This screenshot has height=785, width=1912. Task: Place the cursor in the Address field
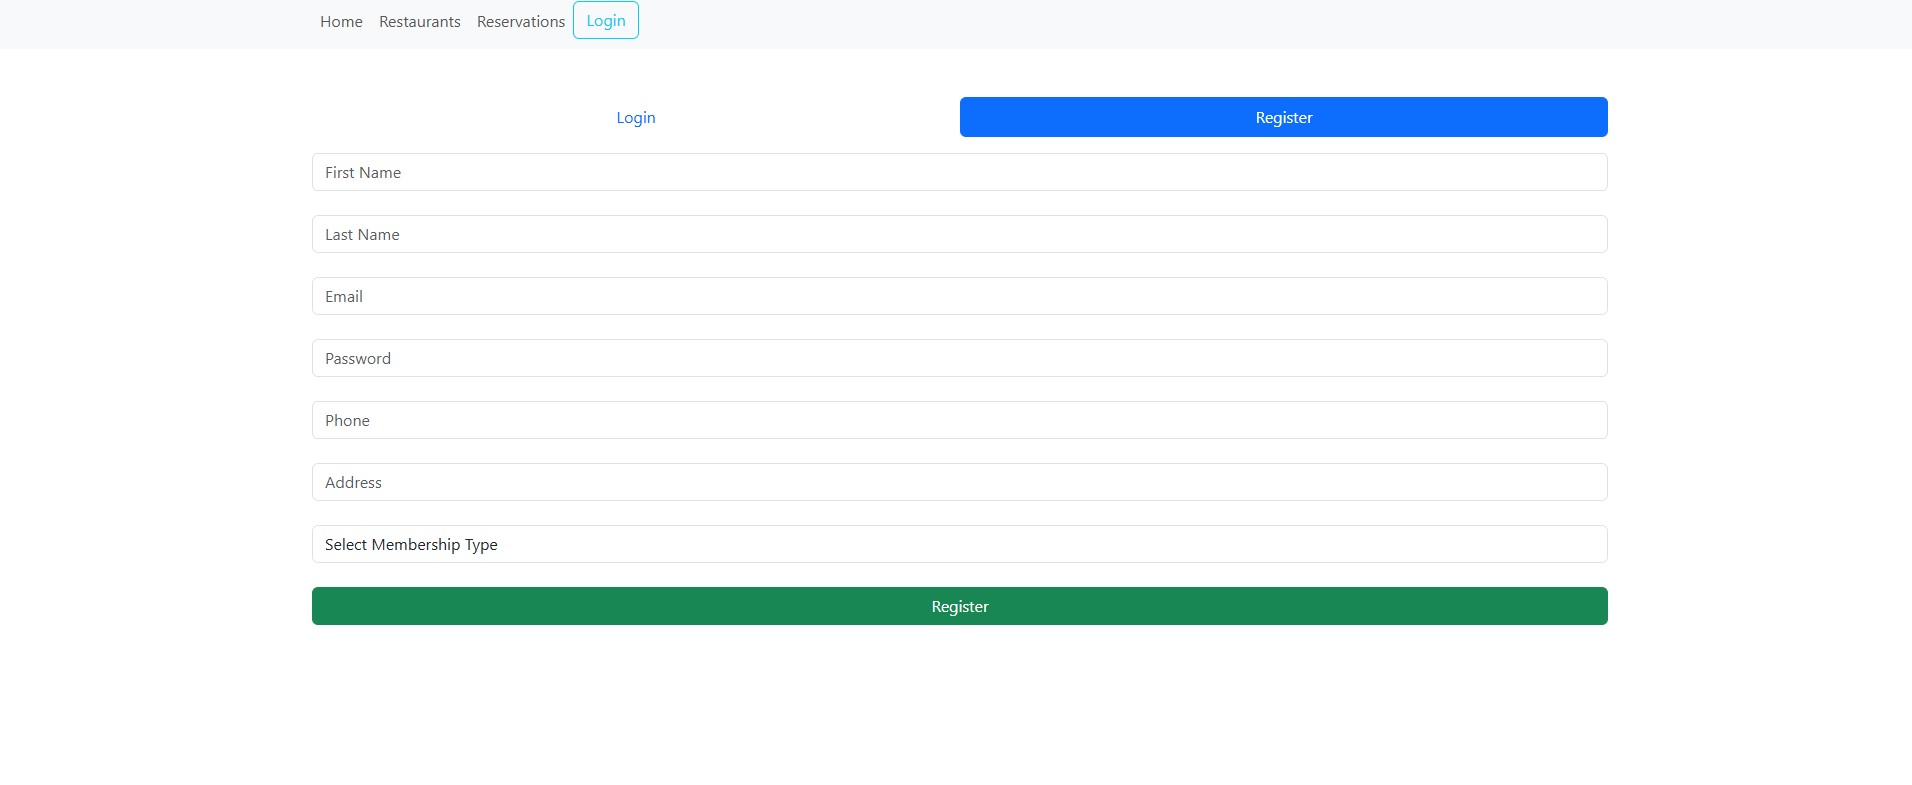tap(959, 482)
